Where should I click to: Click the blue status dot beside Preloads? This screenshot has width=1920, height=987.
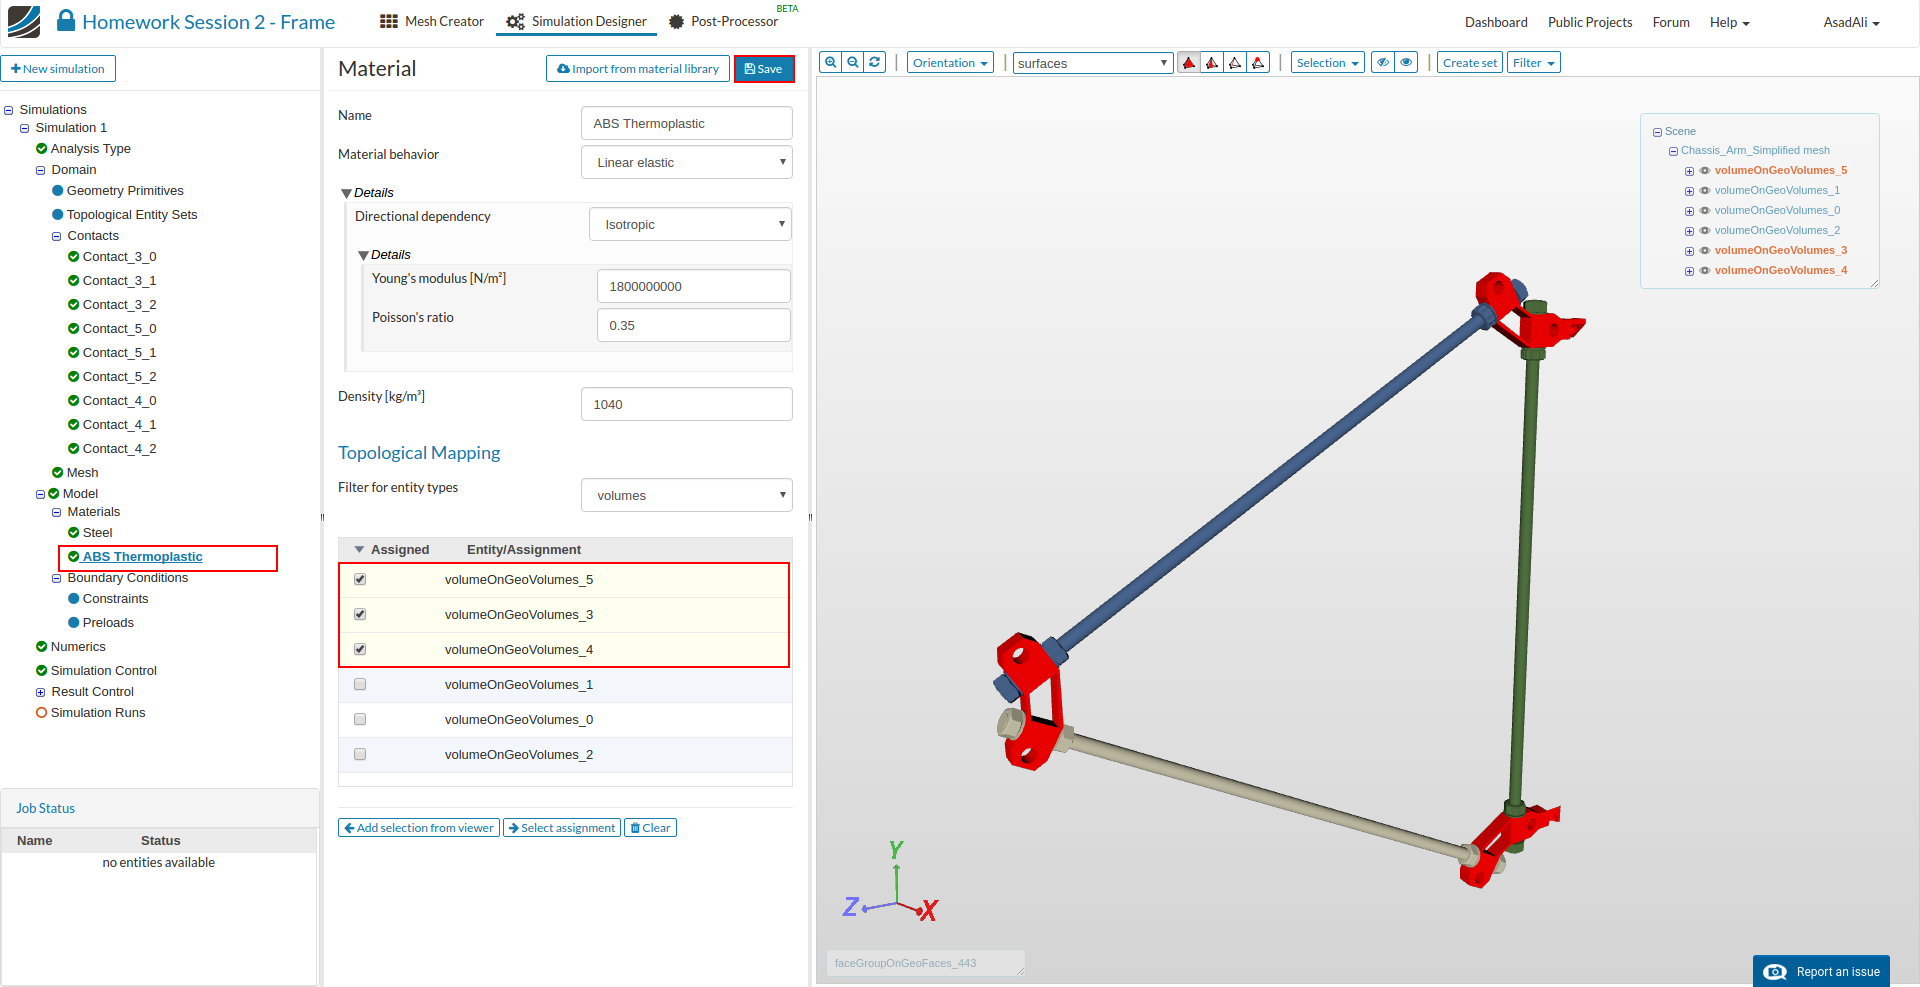[73, 623]
